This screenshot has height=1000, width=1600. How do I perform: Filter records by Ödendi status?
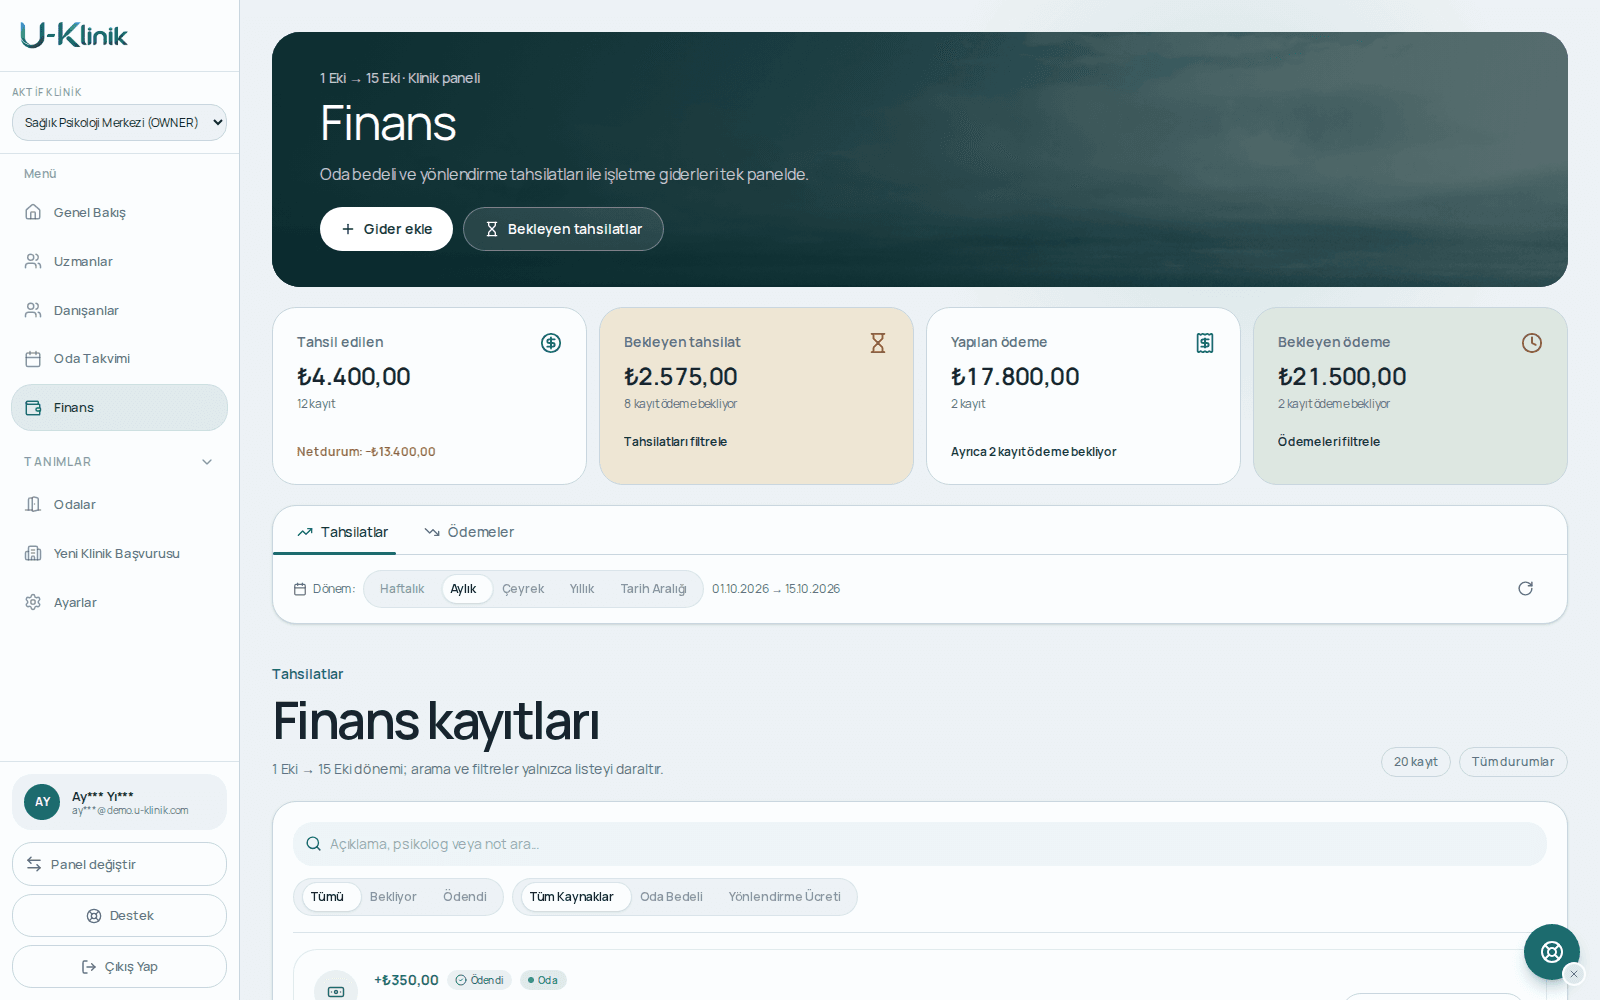pos(465,897)
